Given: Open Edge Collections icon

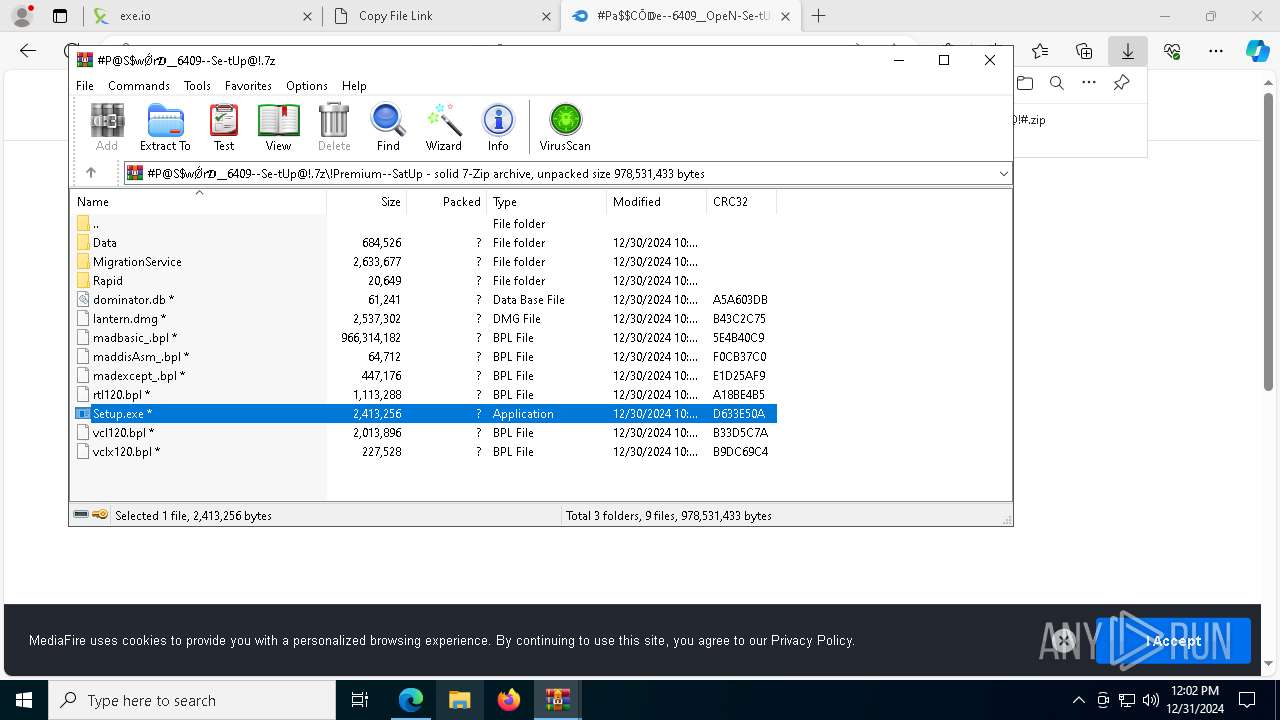Looking at the screenshot, I should [1084, 51].
